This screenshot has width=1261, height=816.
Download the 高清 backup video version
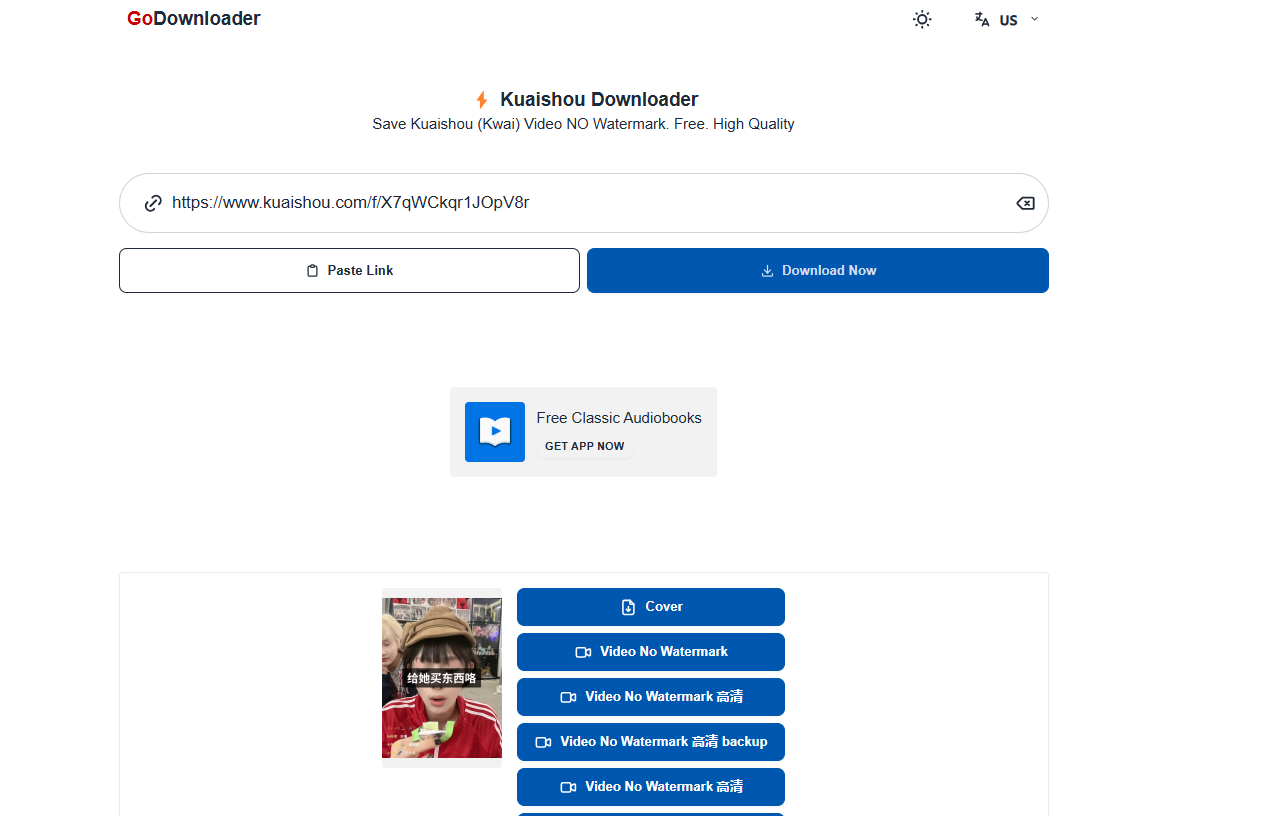click(650, 742)
